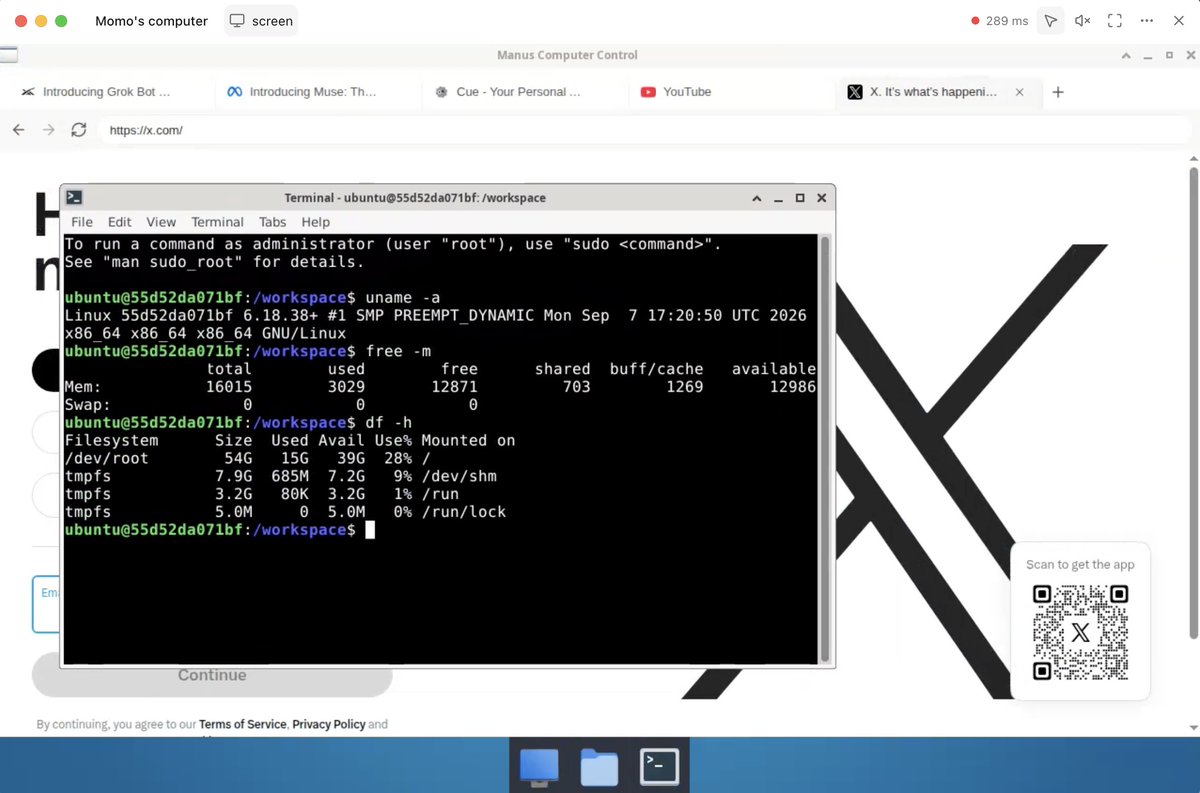1200x793 pixels.
Task: Close the remote session with X icon
Action: pyautogui.click(x=1178, y=20)
